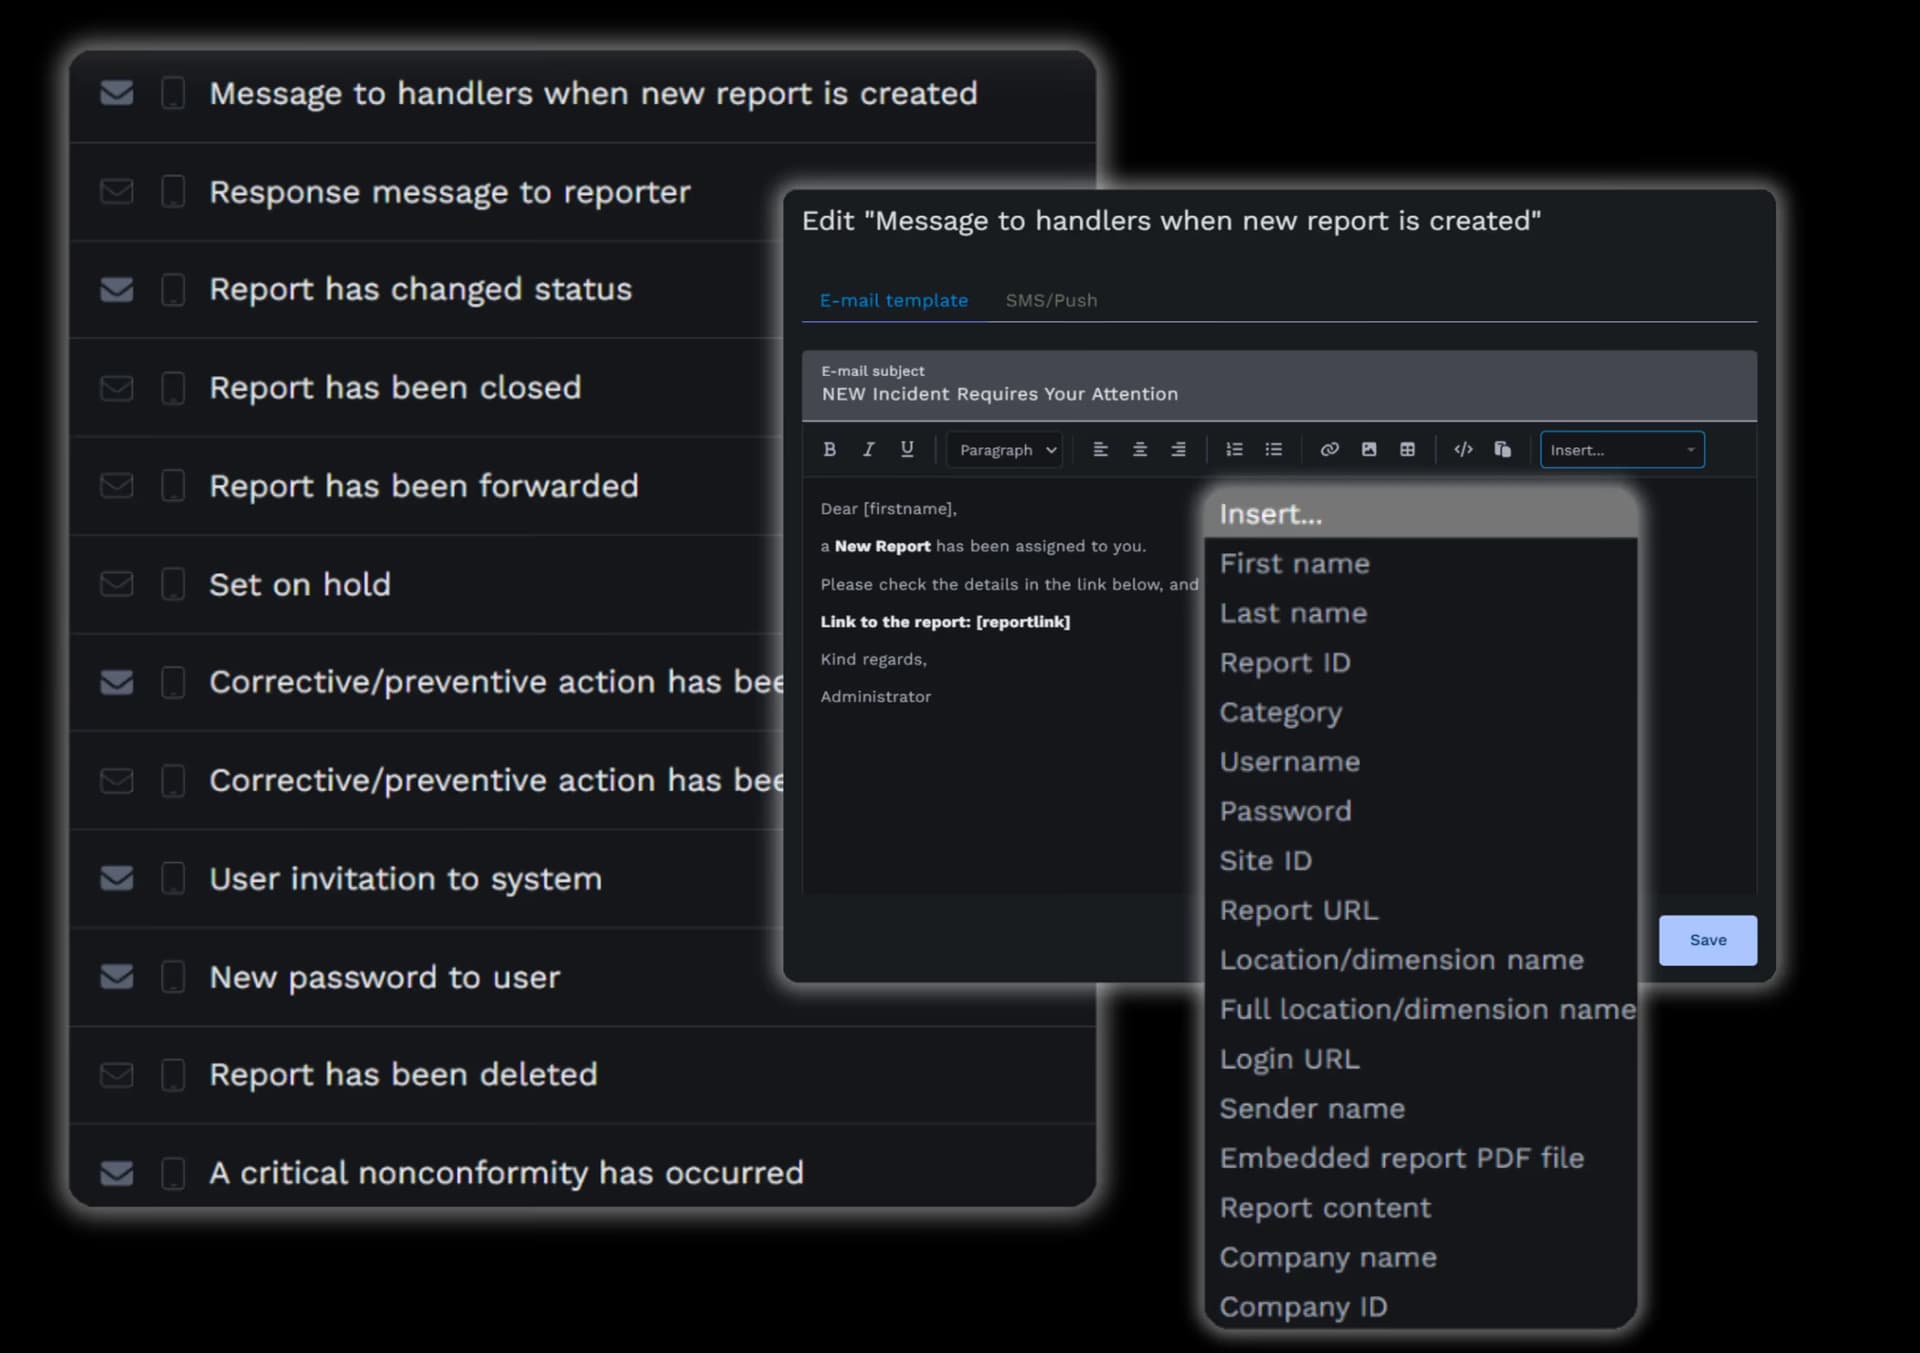
Task: Insert 'Report content' placeholder
Action: pyautogui.click(x=1421, y=1208)
